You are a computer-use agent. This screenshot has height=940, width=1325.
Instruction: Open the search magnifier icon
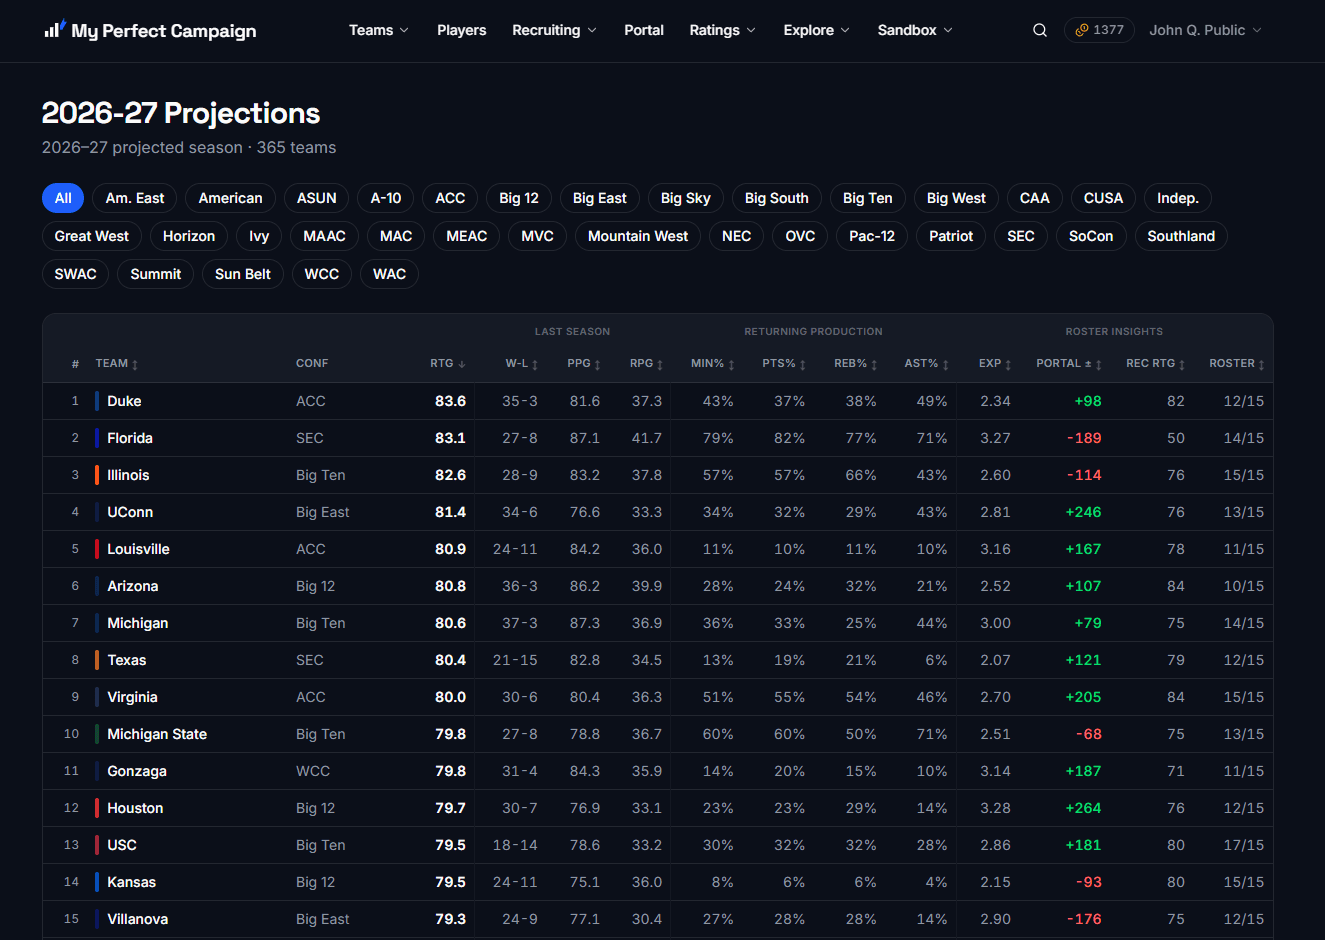(1040, 30)
